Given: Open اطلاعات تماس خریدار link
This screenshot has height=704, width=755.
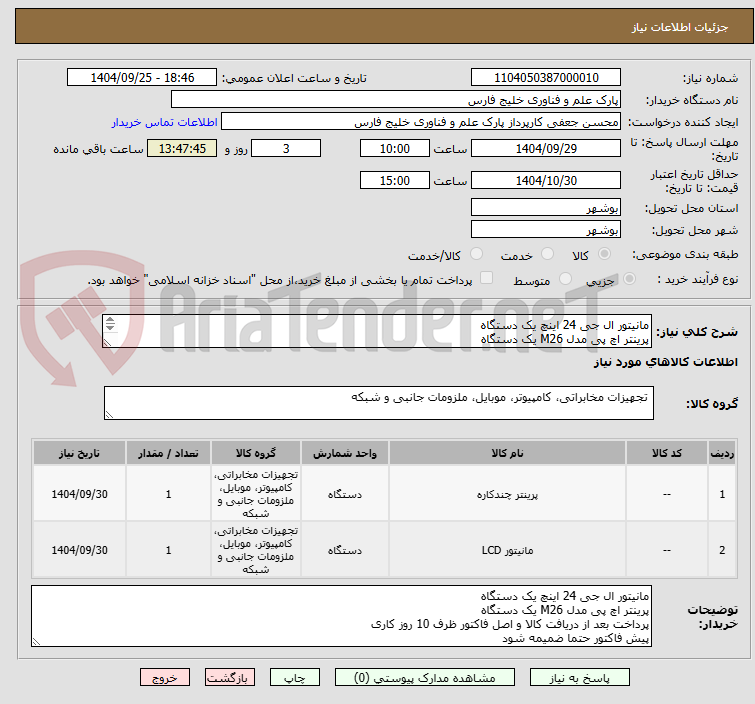Looking at the screenshot, I should point(165,122).
